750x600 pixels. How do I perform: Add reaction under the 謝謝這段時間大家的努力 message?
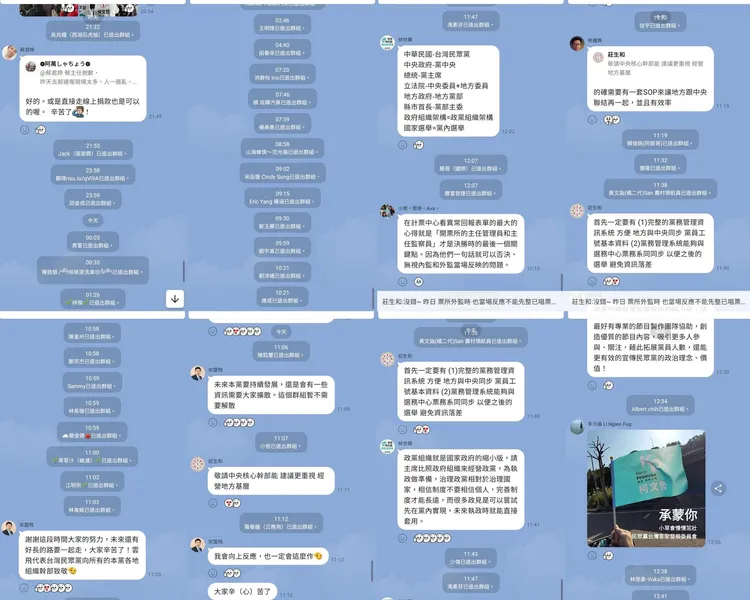[x=23, y=588]
